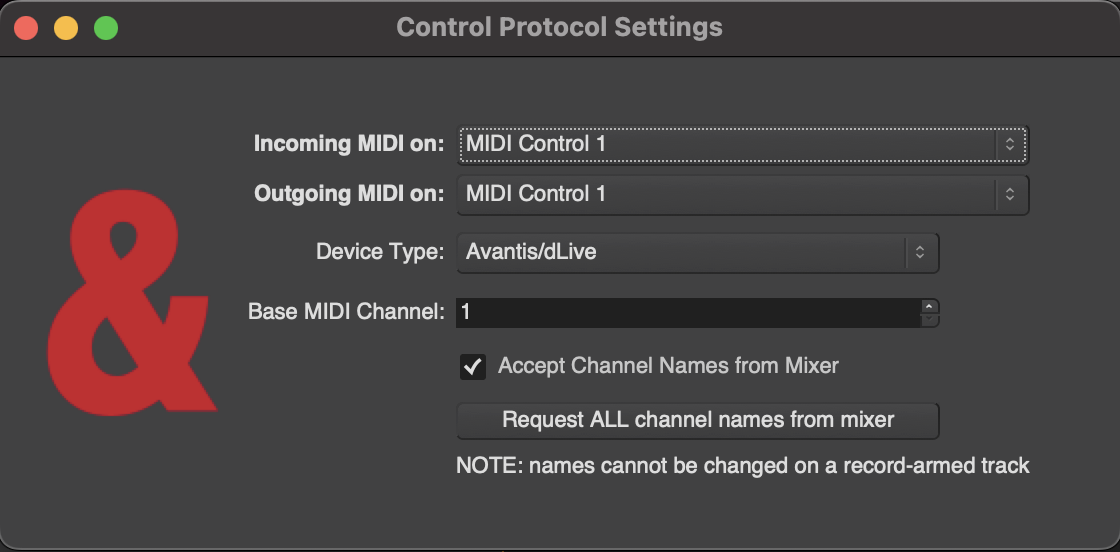Click the 'Accept Channel Names from Mixer' label
The image size is (1120, 552).
pyautogui.click(x=668, y=366)
